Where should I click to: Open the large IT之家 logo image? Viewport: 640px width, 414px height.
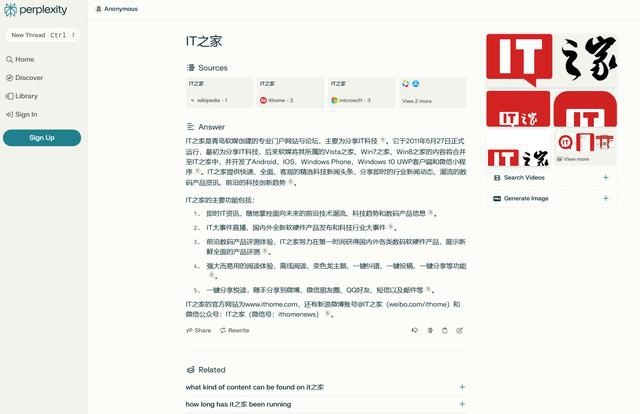tap(551, 60)
